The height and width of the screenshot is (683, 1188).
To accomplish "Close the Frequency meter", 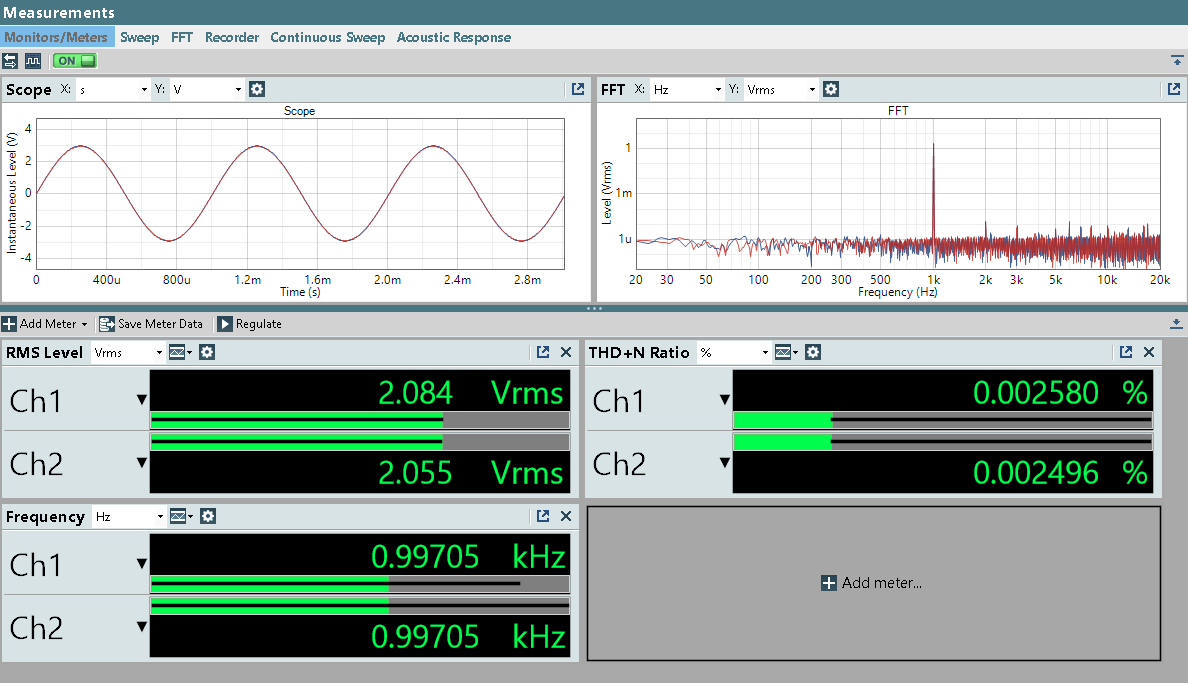I will tap(566, 516).
